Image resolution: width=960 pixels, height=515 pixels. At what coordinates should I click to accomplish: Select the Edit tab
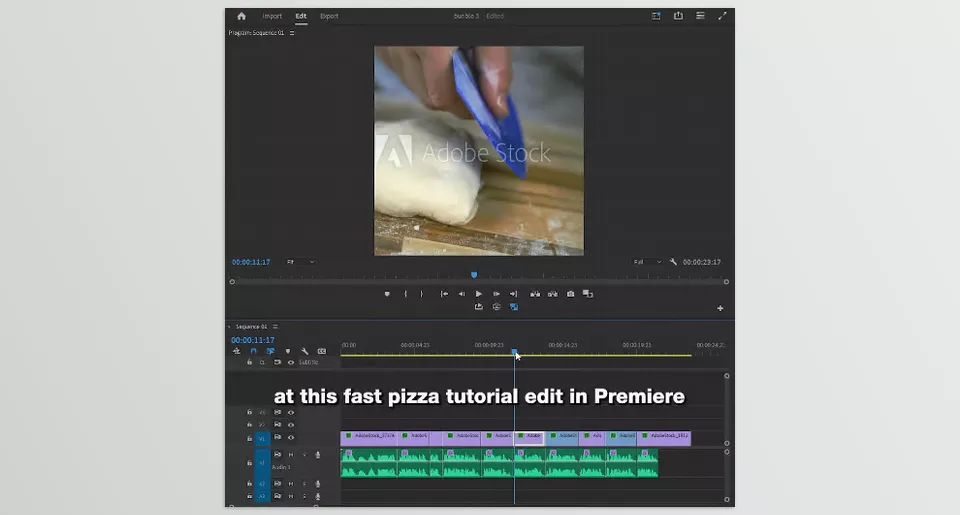point(301,16)
